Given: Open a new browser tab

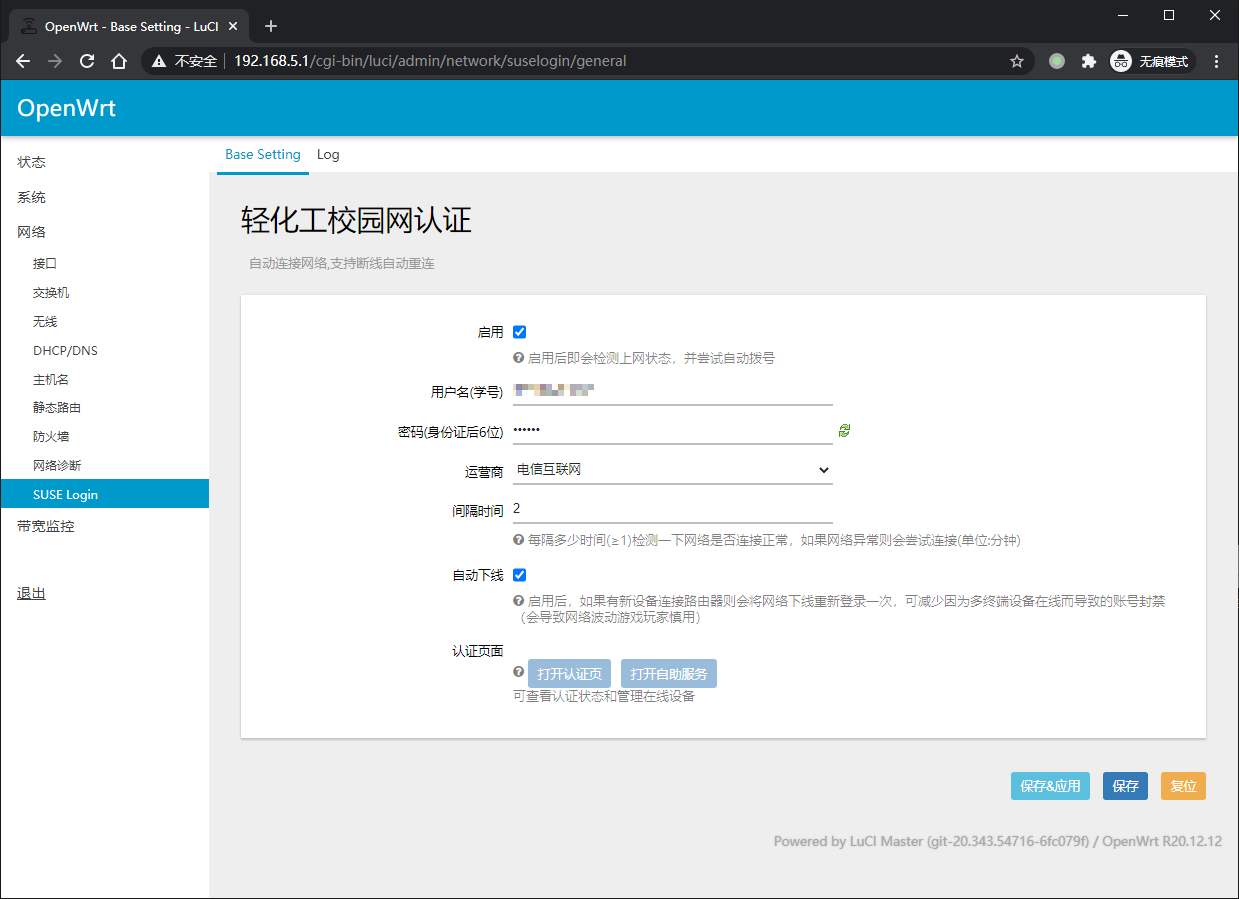Looking at the screenshot, I should [x=270, y=26].
